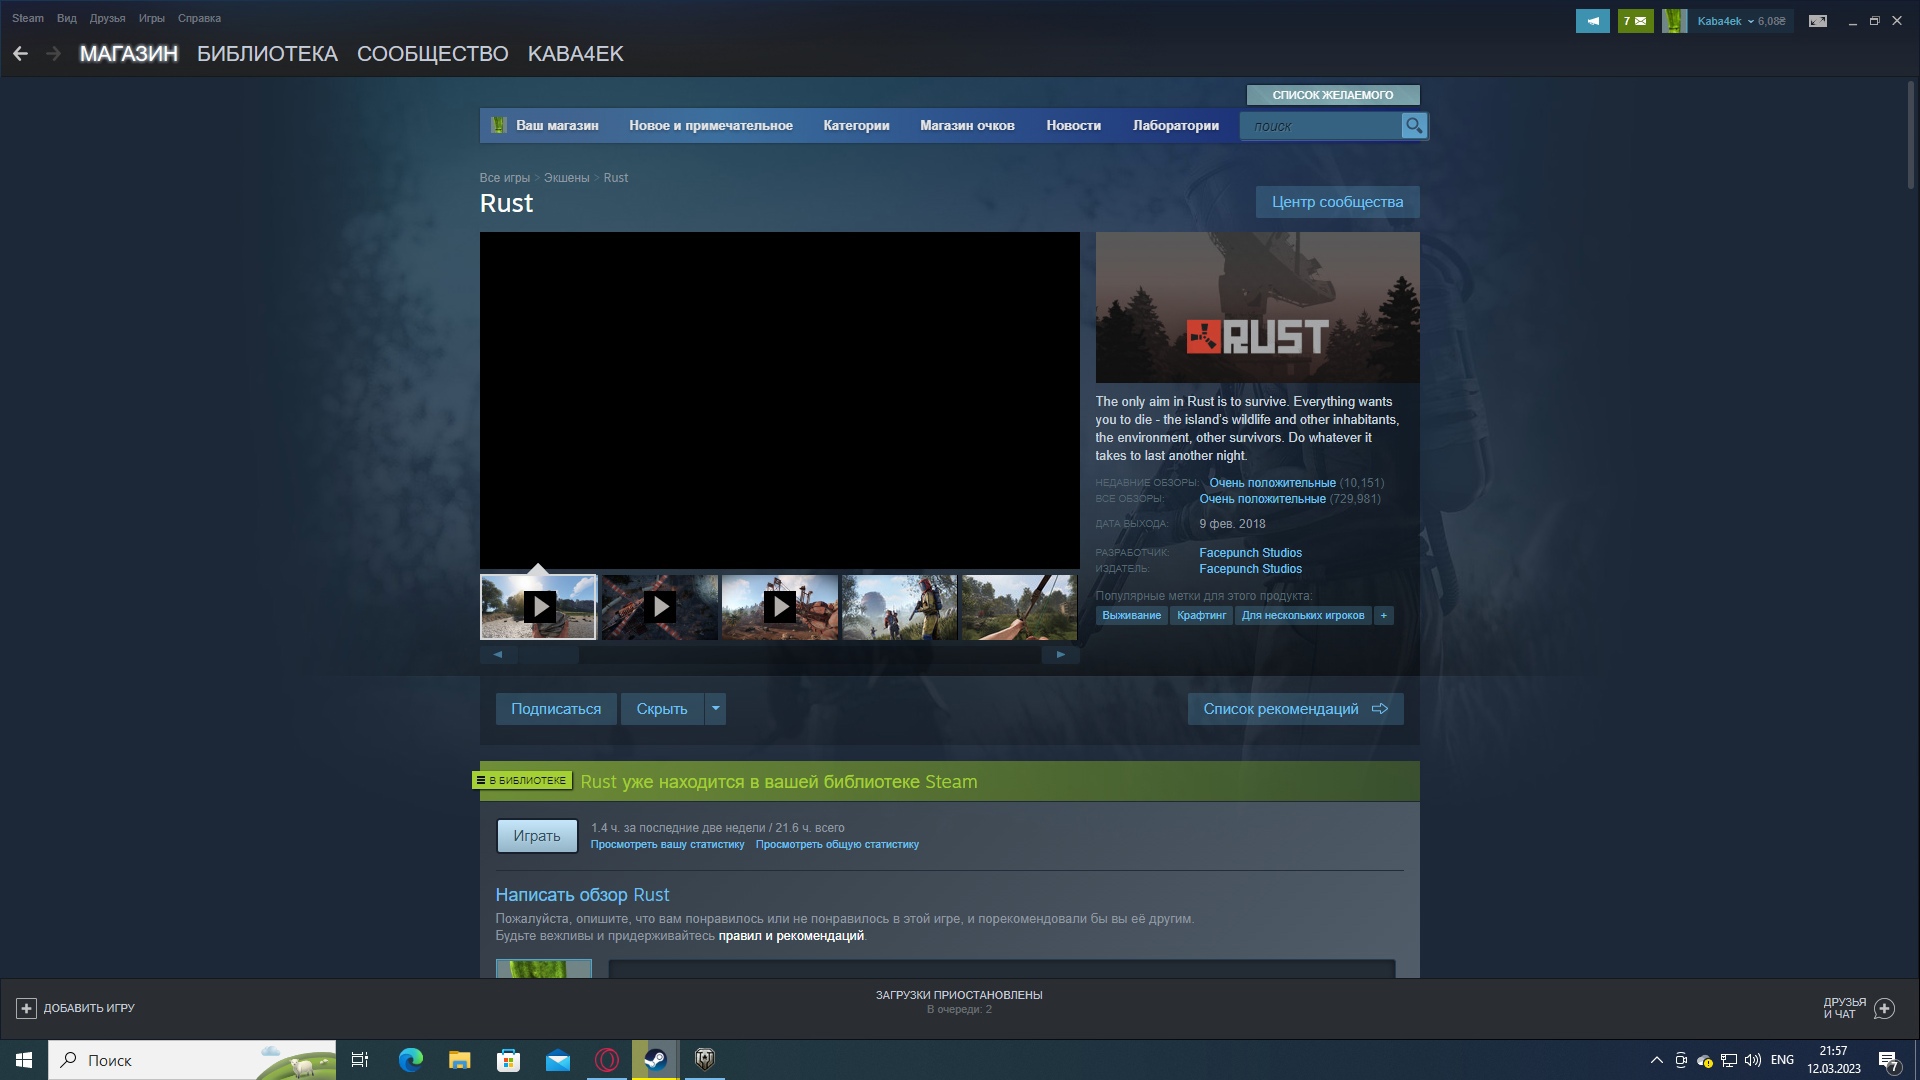Open Windows Start menu
This screenshot has width=1920, height=1080.
pos(24,1060)
